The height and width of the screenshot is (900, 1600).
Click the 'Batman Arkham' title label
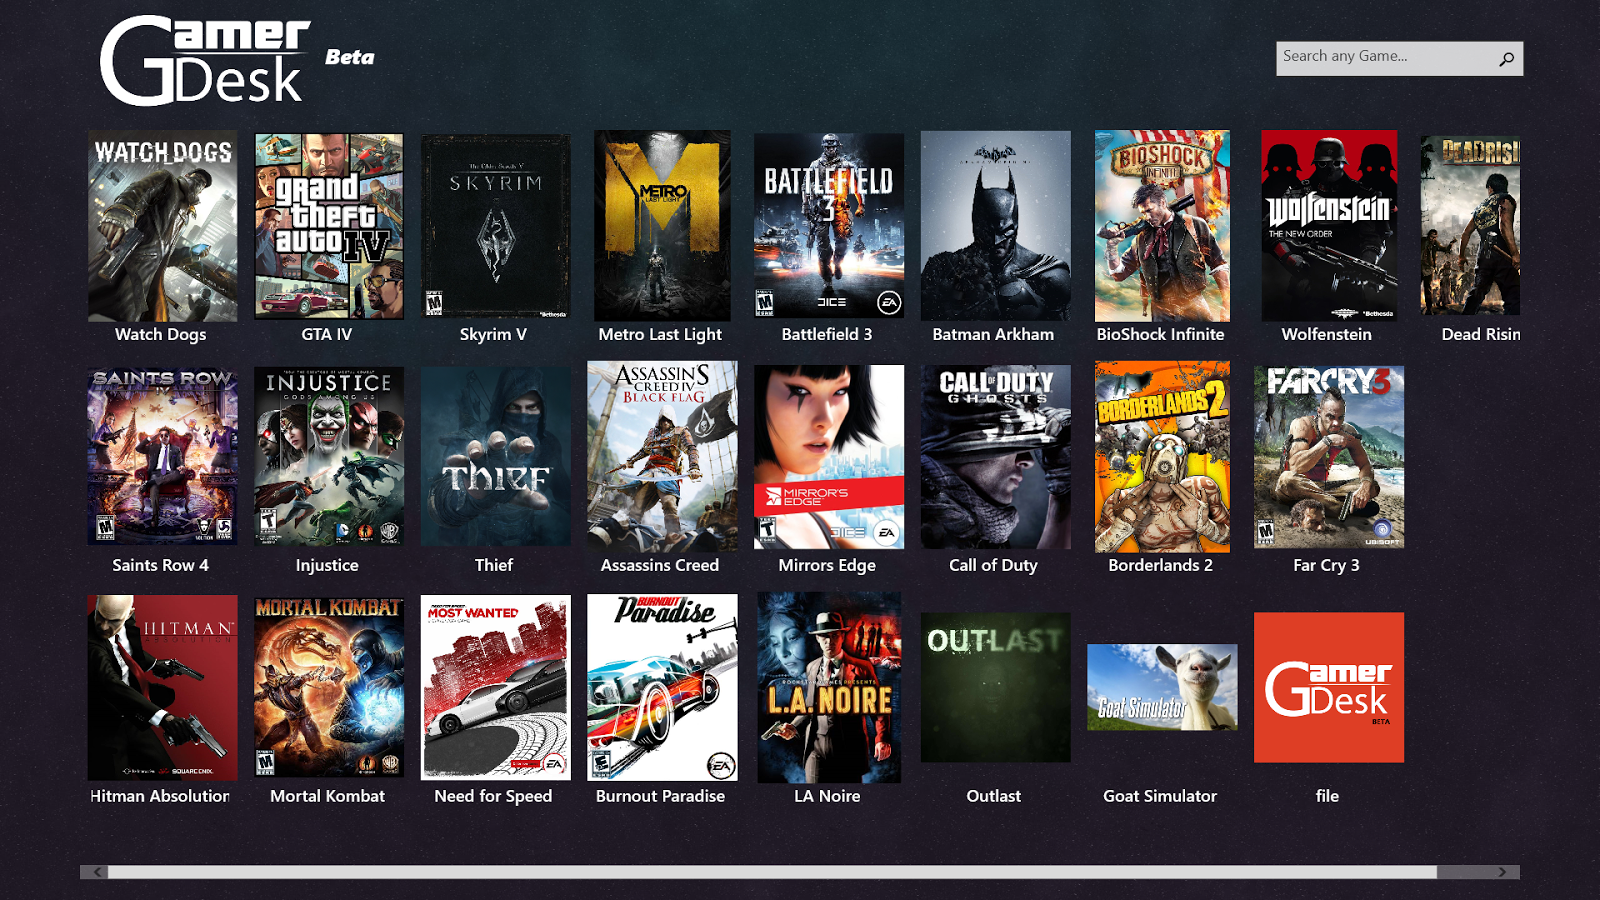[x=993, y=334]
